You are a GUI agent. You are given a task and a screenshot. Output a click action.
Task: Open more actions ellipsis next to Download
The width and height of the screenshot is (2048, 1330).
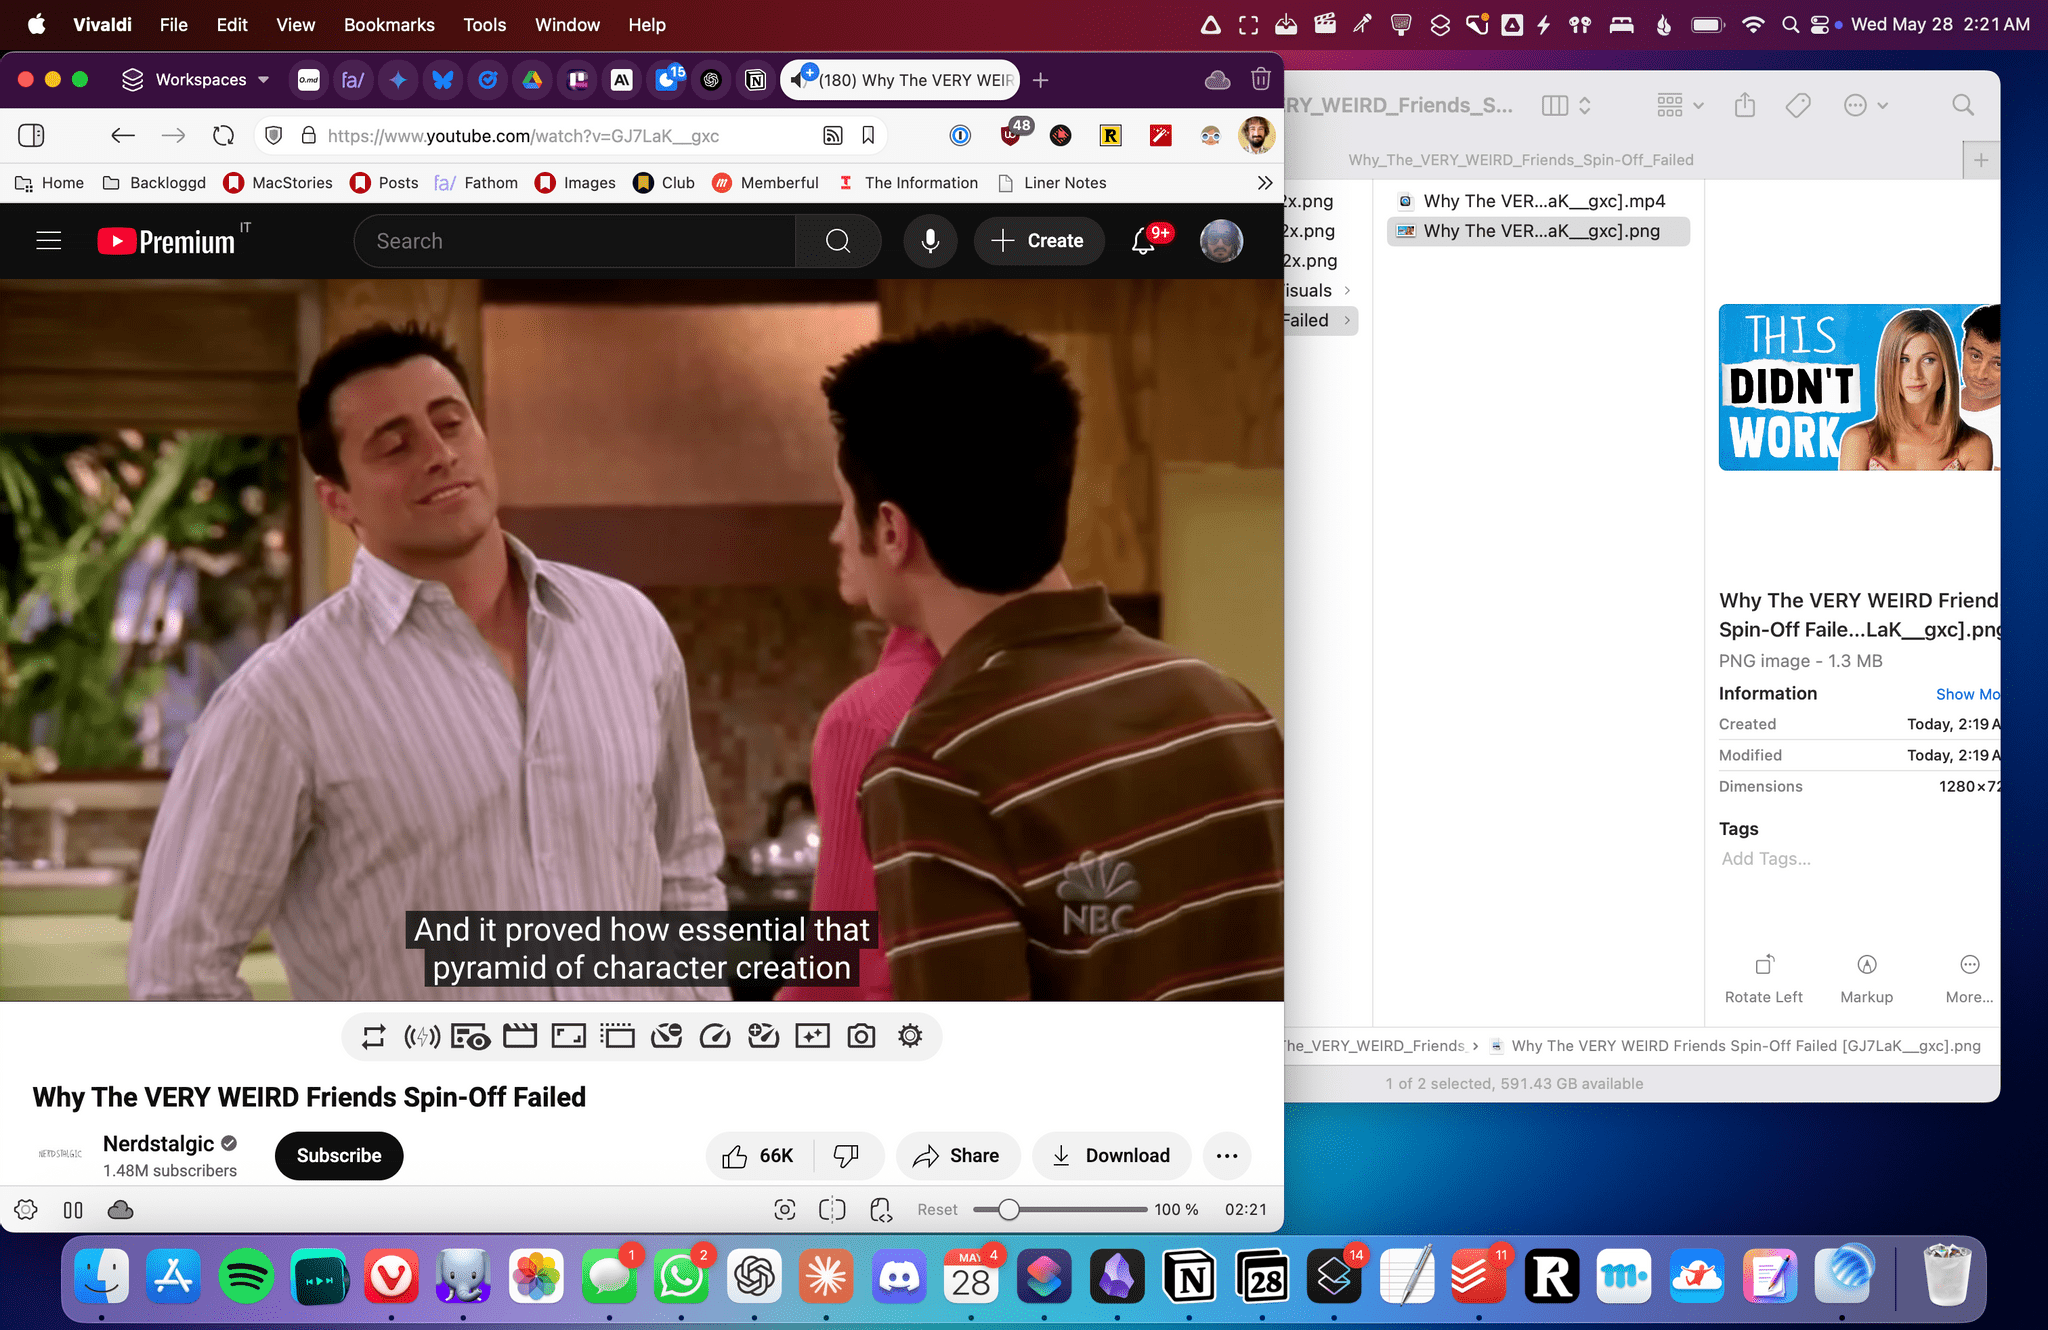[1227, 1156]
